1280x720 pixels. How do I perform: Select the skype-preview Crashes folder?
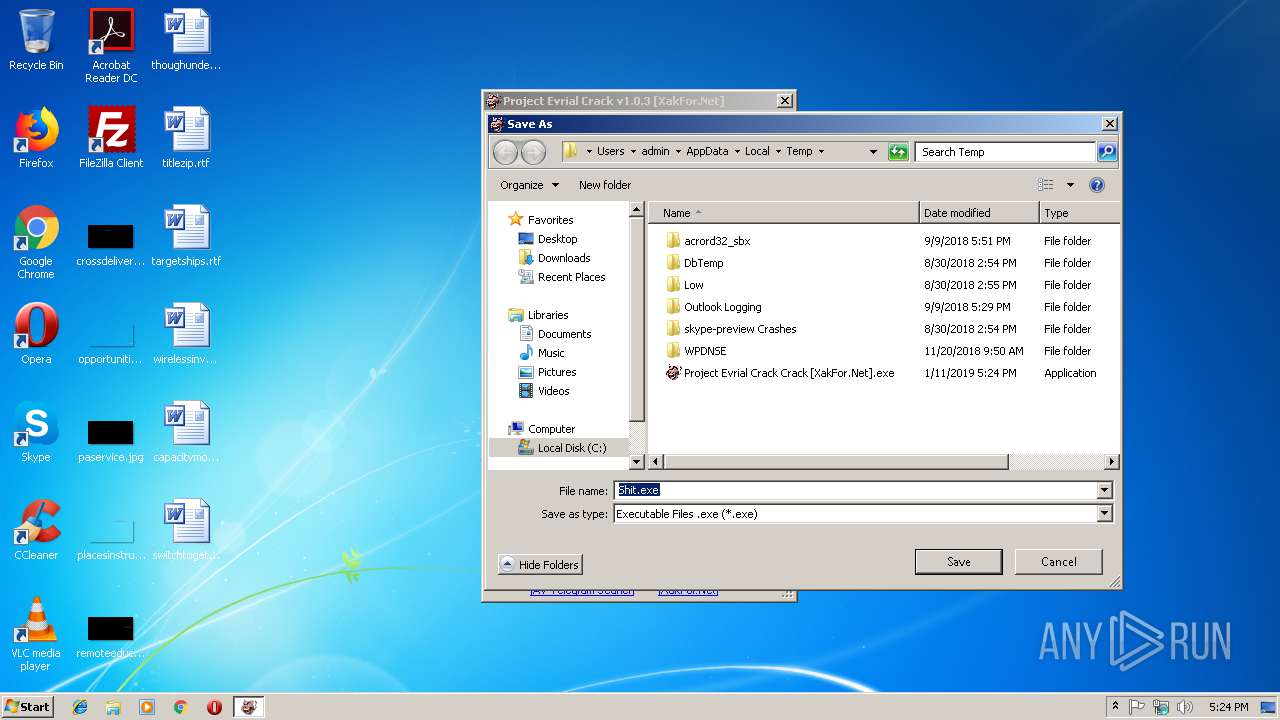[x=731, y=329]
